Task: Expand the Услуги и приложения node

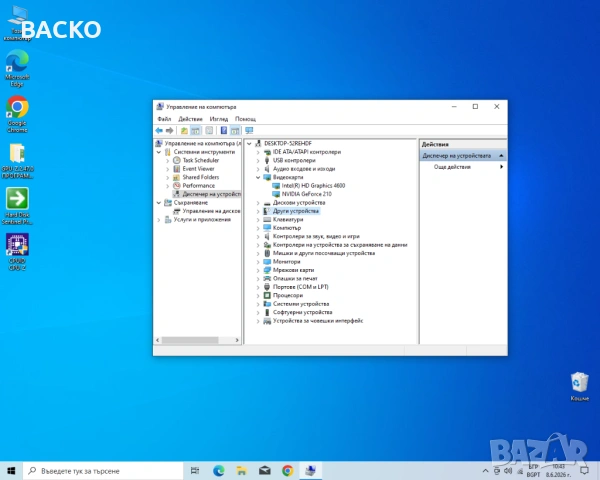Action: 159,220
